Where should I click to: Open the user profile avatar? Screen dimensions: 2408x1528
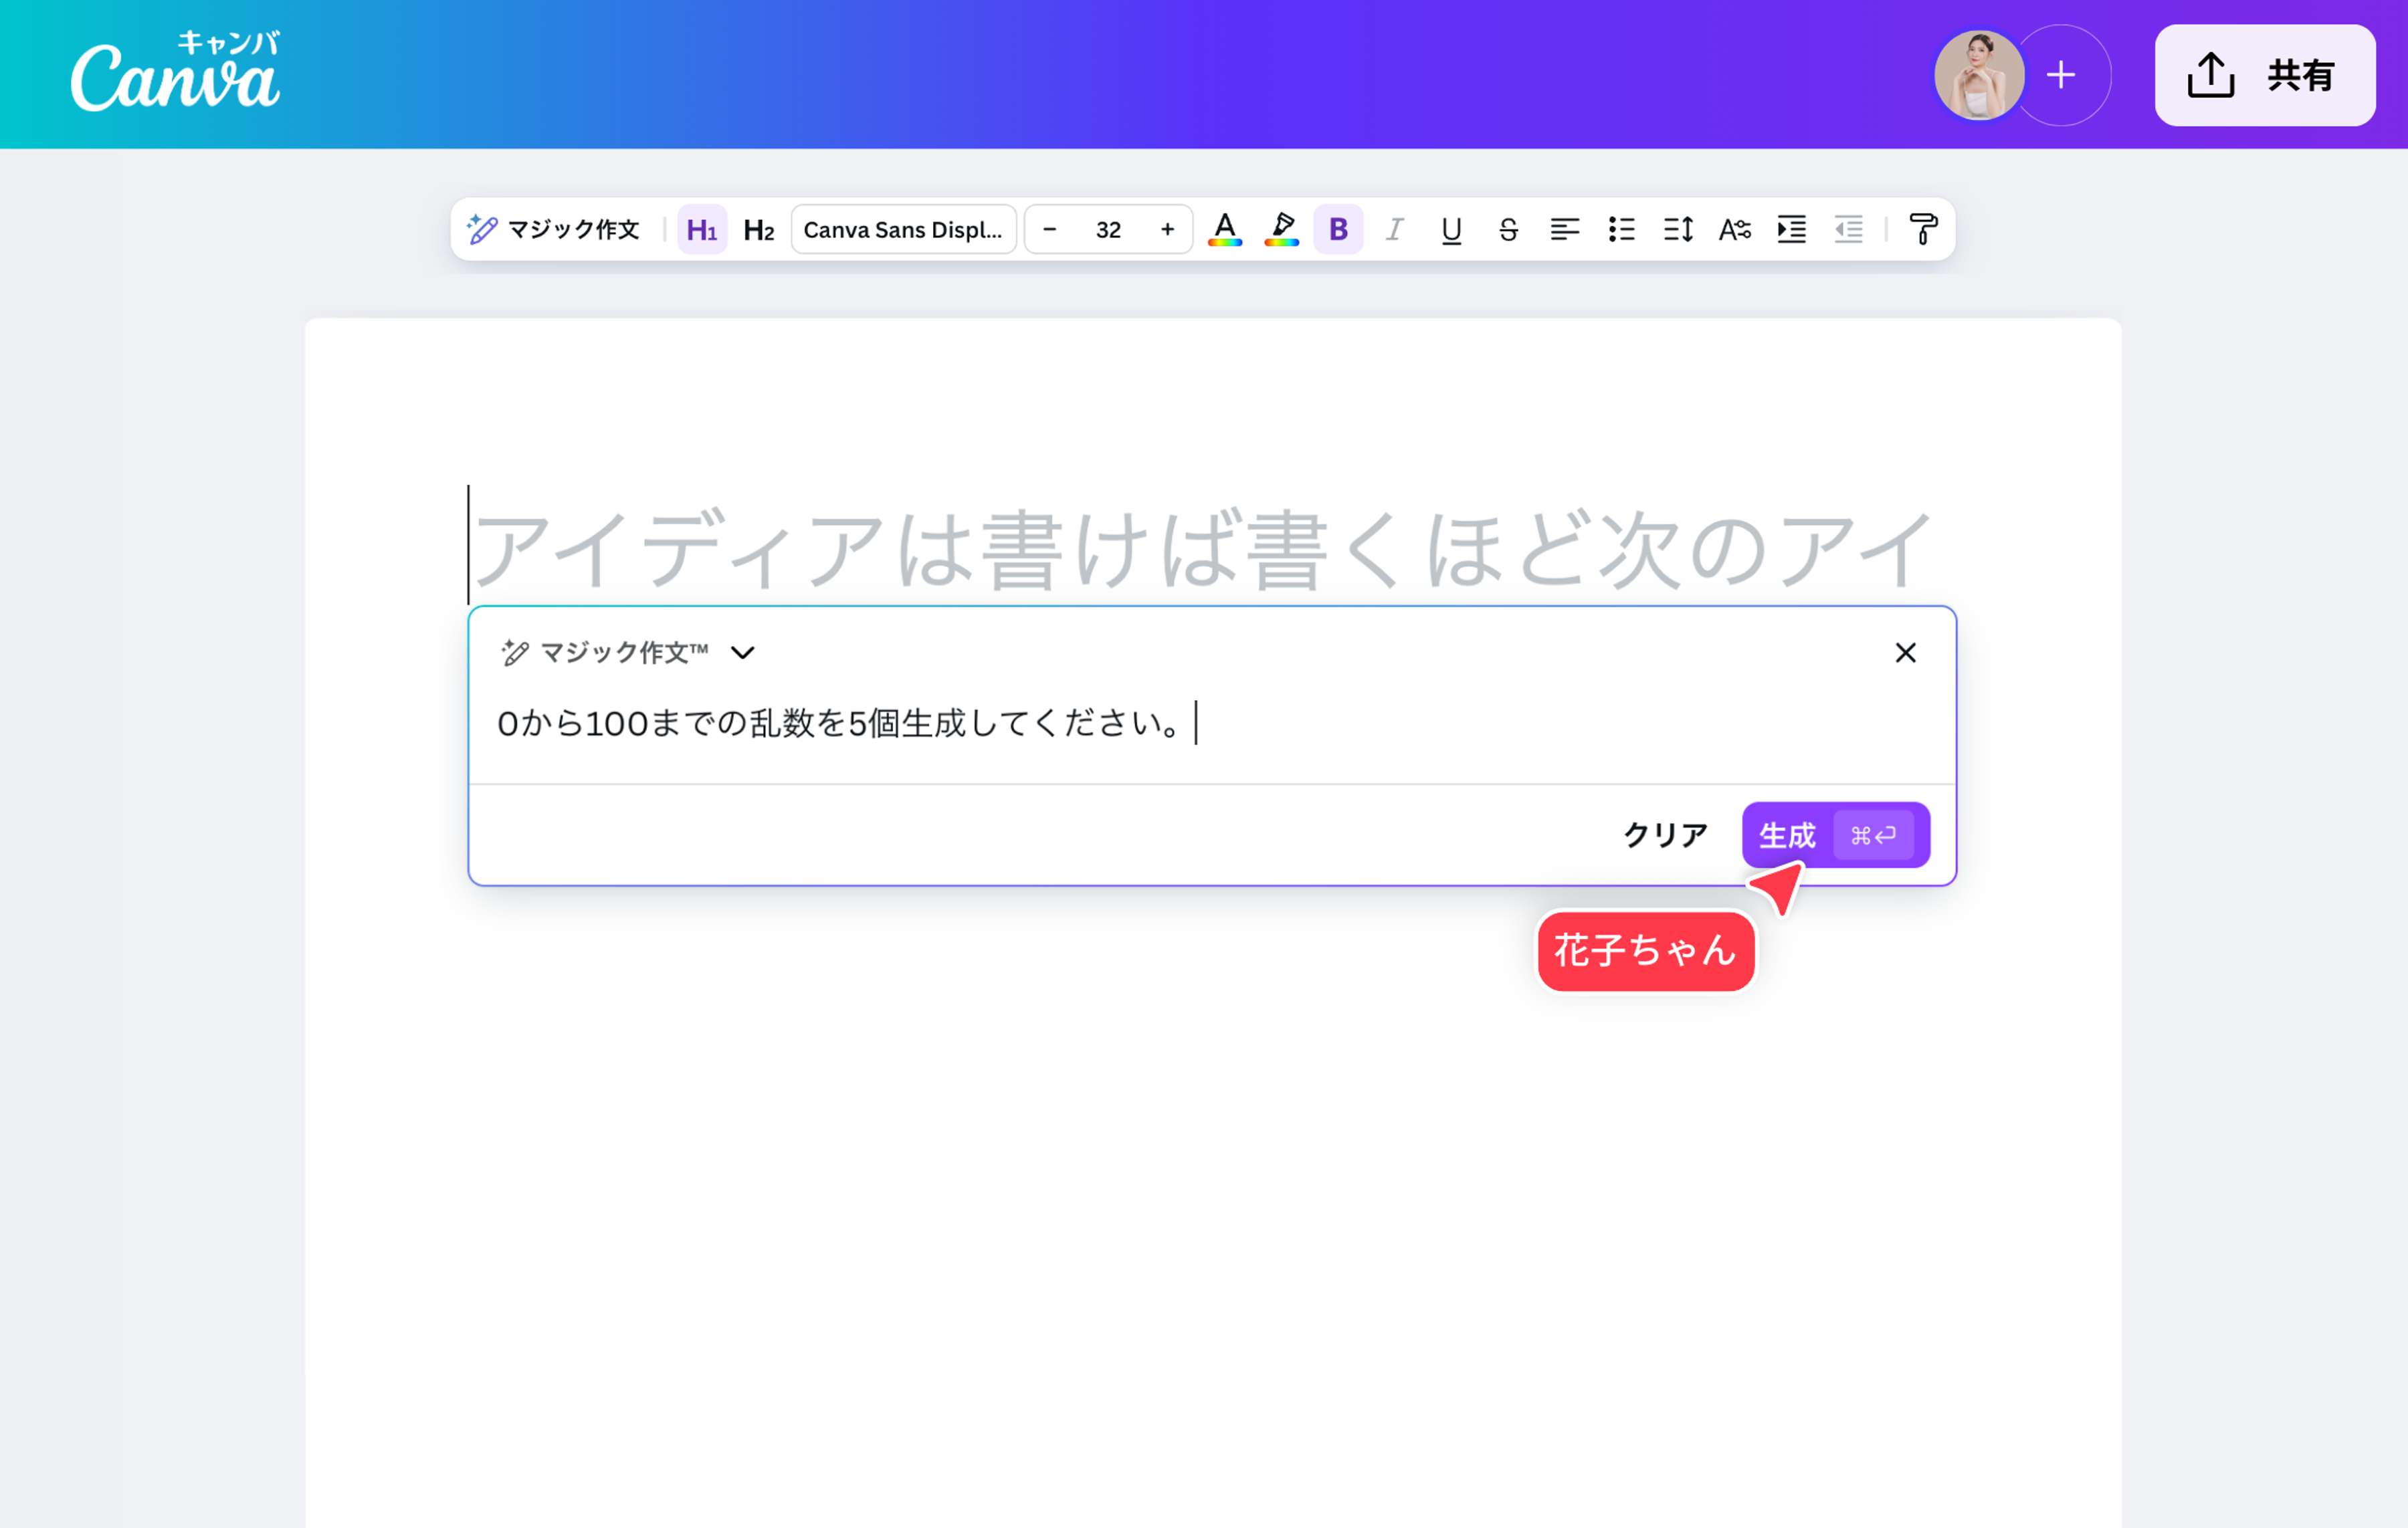[x=1979, y=75]
